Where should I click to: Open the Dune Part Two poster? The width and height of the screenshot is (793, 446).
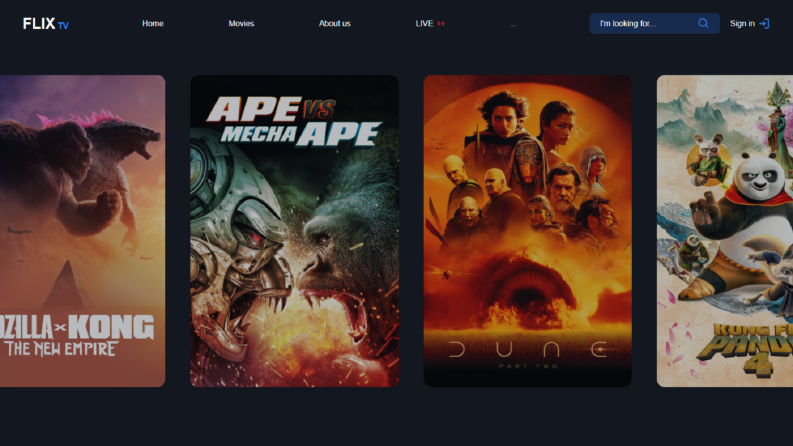[x=527, y=231]
